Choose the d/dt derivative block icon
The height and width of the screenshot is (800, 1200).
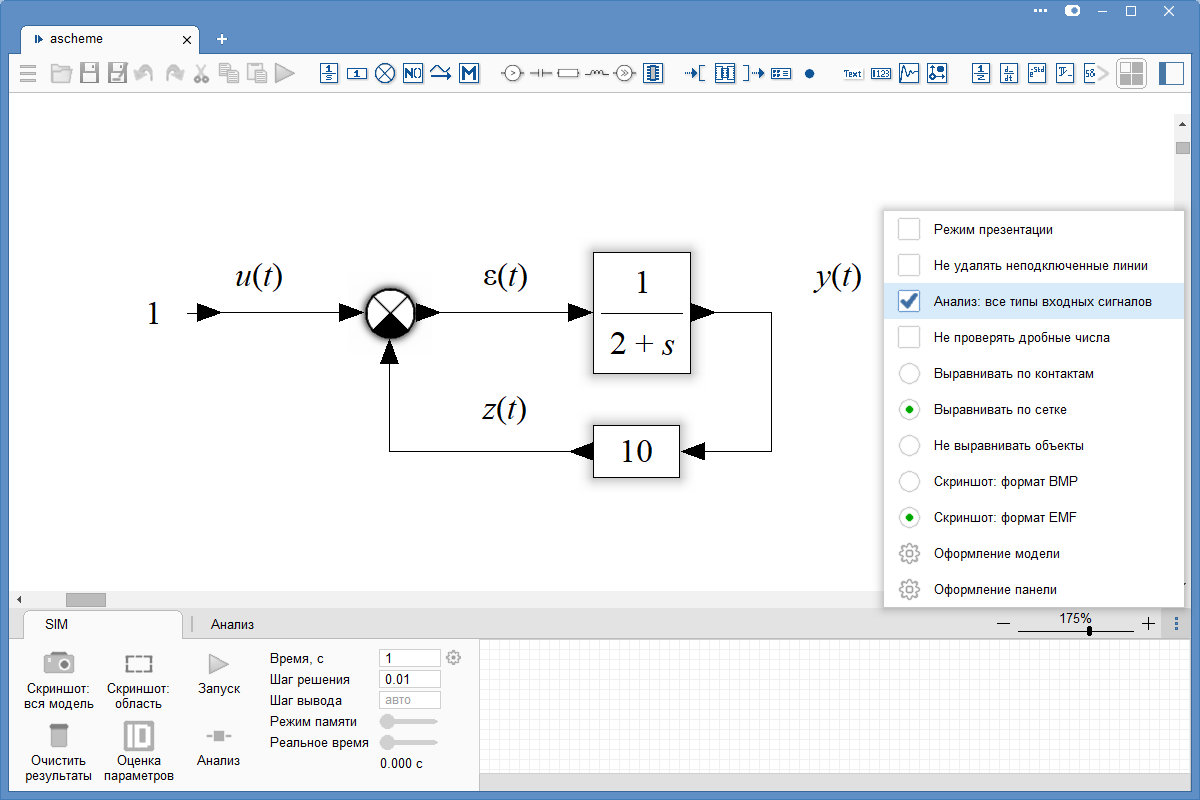[1009, 73]
